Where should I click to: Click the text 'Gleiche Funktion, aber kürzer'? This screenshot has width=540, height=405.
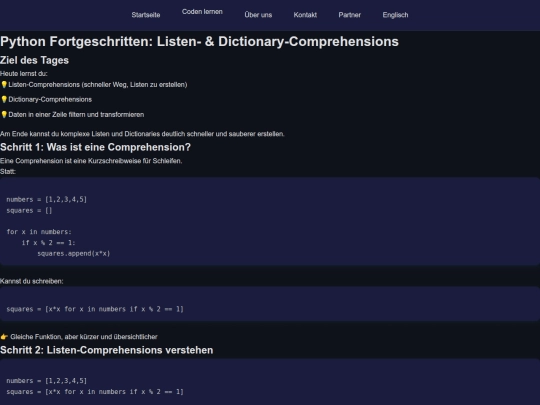(84, 337)
